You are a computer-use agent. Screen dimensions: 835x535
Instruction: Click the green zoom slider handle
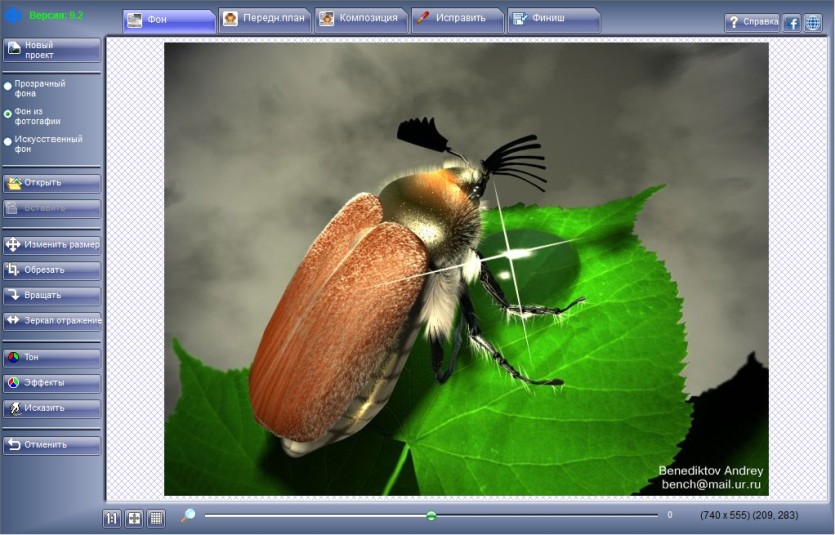pyautogui.click(x=431, y=515)
